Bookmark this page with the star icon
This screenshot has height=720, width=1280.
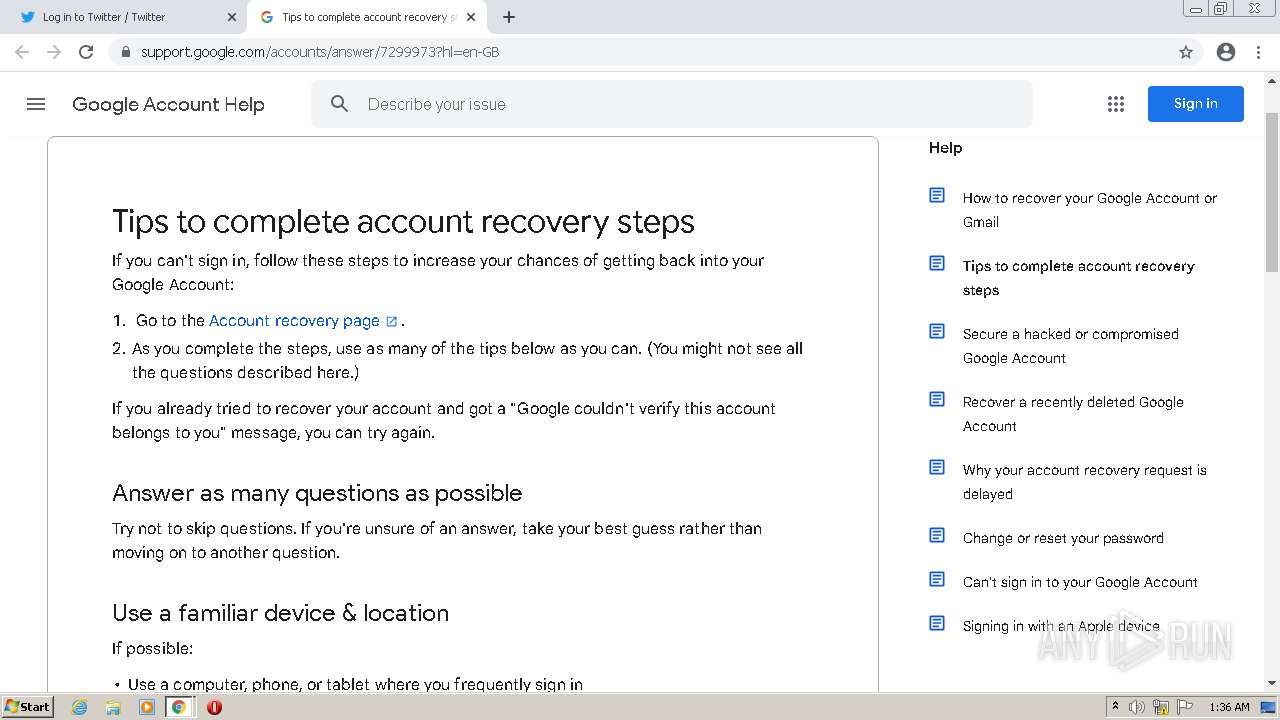click(1186, 52)
